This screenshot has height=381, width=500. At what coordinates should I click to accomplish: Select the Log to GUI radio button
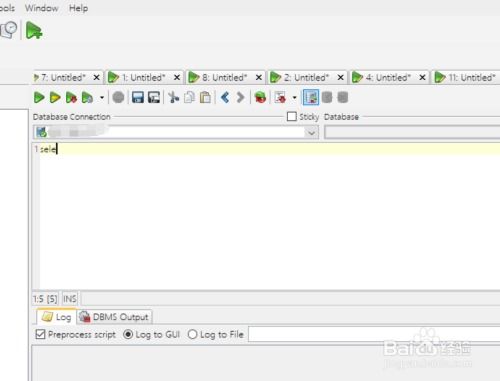click(128, 334)
